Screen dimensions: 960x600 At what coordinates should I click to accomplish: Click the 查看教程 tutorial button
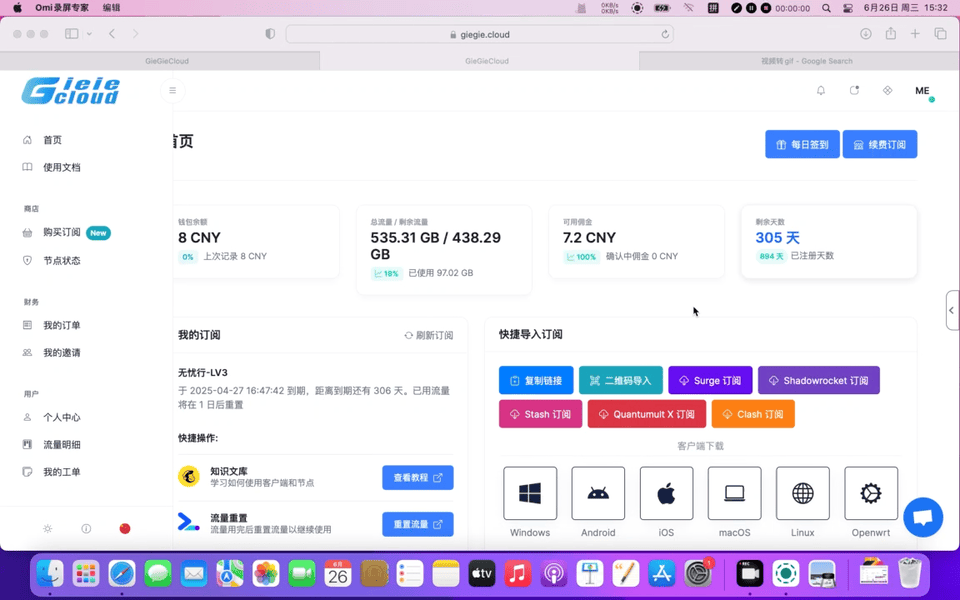[418, 478]
